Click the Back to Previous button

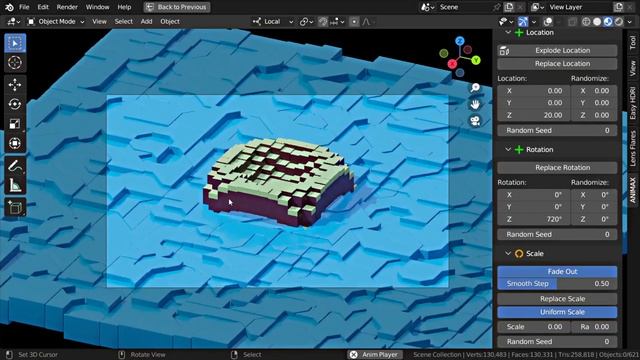click(177, 7)
